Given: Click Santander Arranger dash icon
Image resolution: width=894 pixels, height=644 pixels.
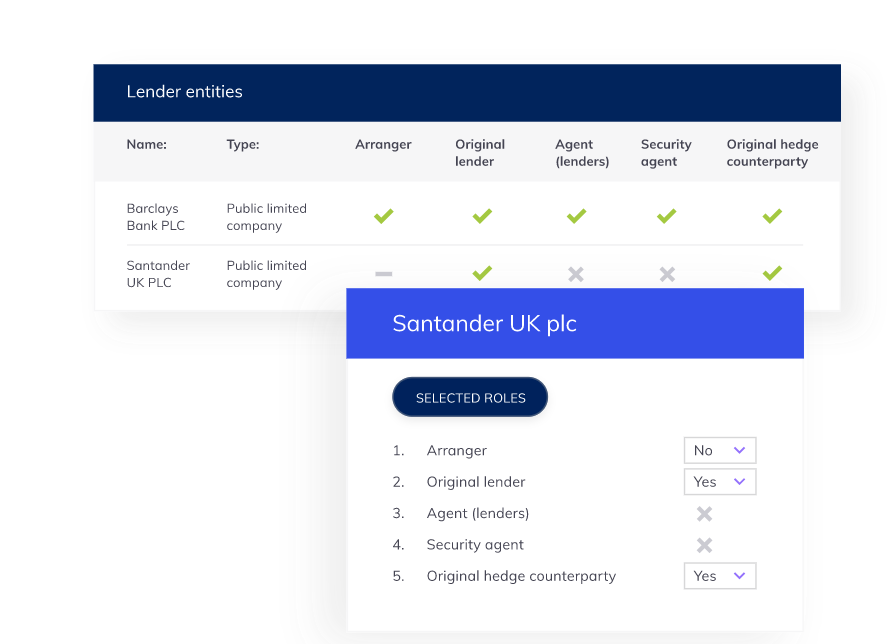Looking at the screenshot, I should pyautogui.click(x=383, y=273).
